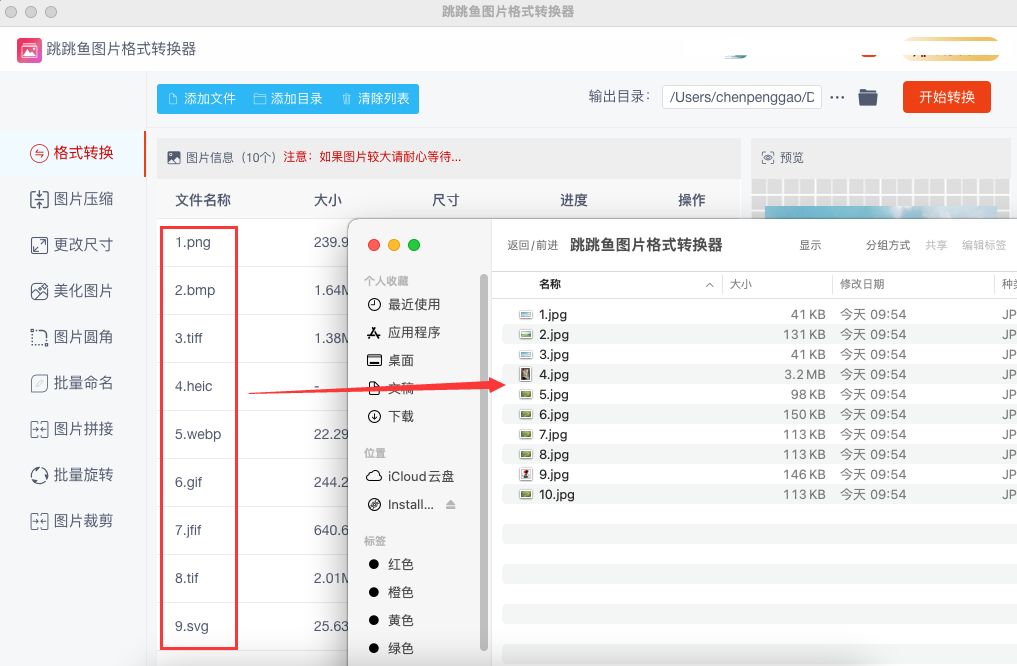Open iCloud云盘 in Finder sidebar

tap(410, 477)
